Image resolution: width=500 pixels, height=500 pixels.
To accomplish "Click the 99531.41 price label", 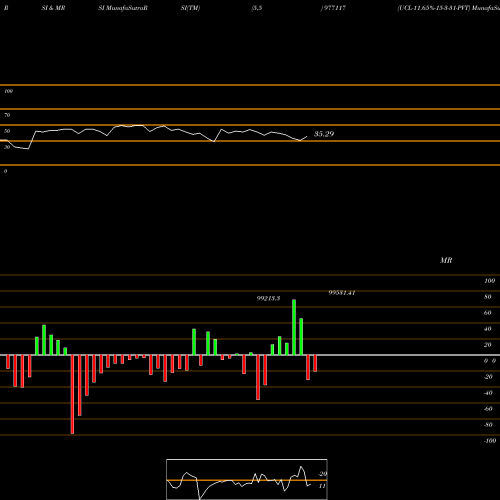I will pos(342,293).
